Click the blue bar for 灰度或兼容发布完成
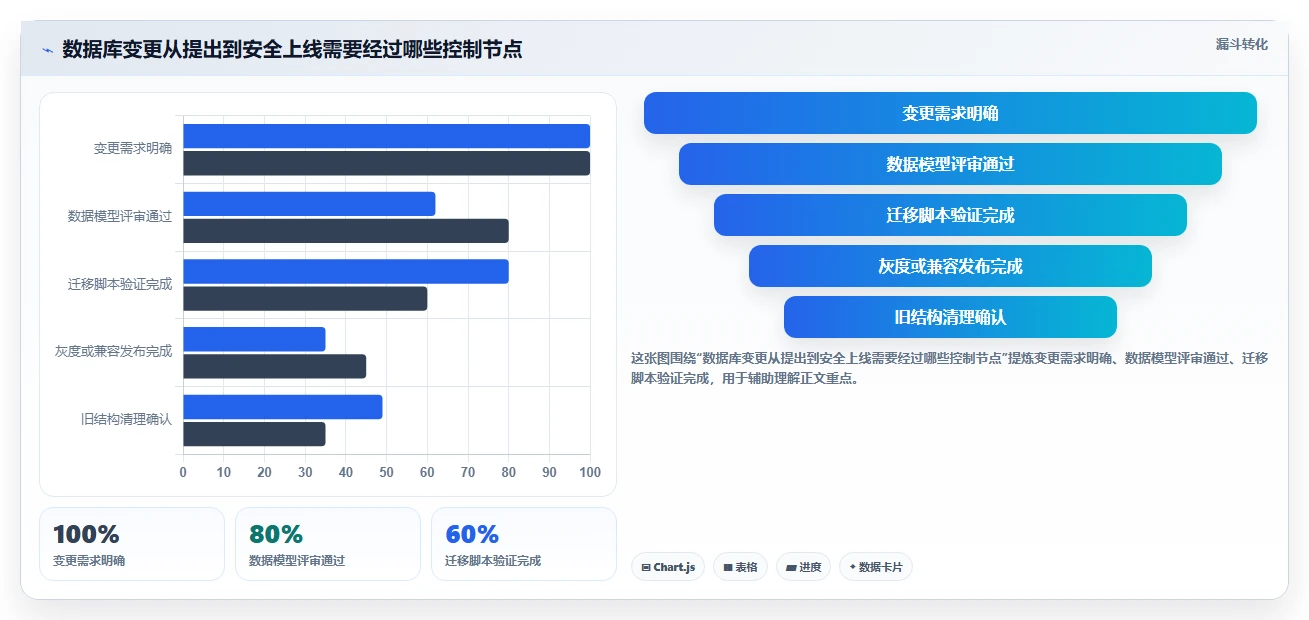Viewport: 1309px width, 620px height. tap(254, 339)
